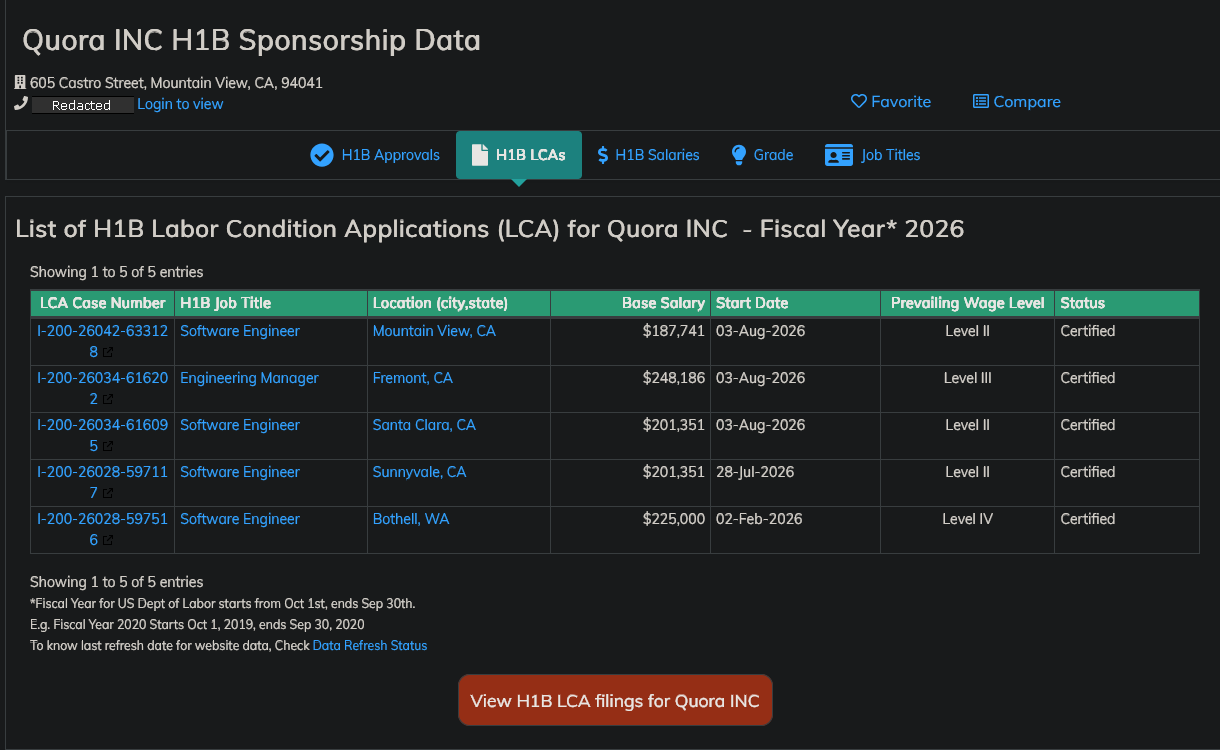Go to the Grade tab
This screenshot has height=750, width=1220.
coord(762,155)
